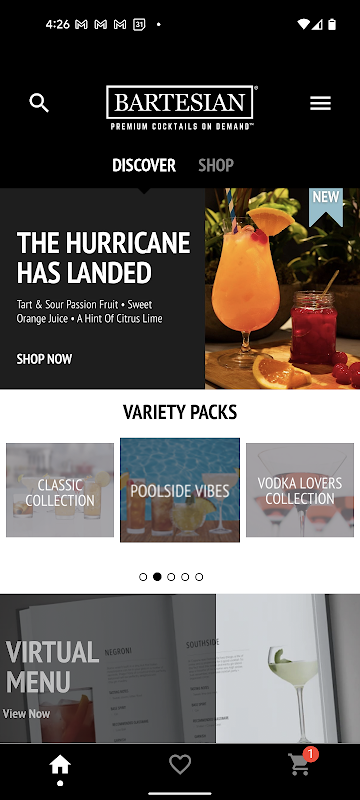This screenshot has width=360, height=800.
Task: Switch to the Discover tab
Action: pos(144,165)
